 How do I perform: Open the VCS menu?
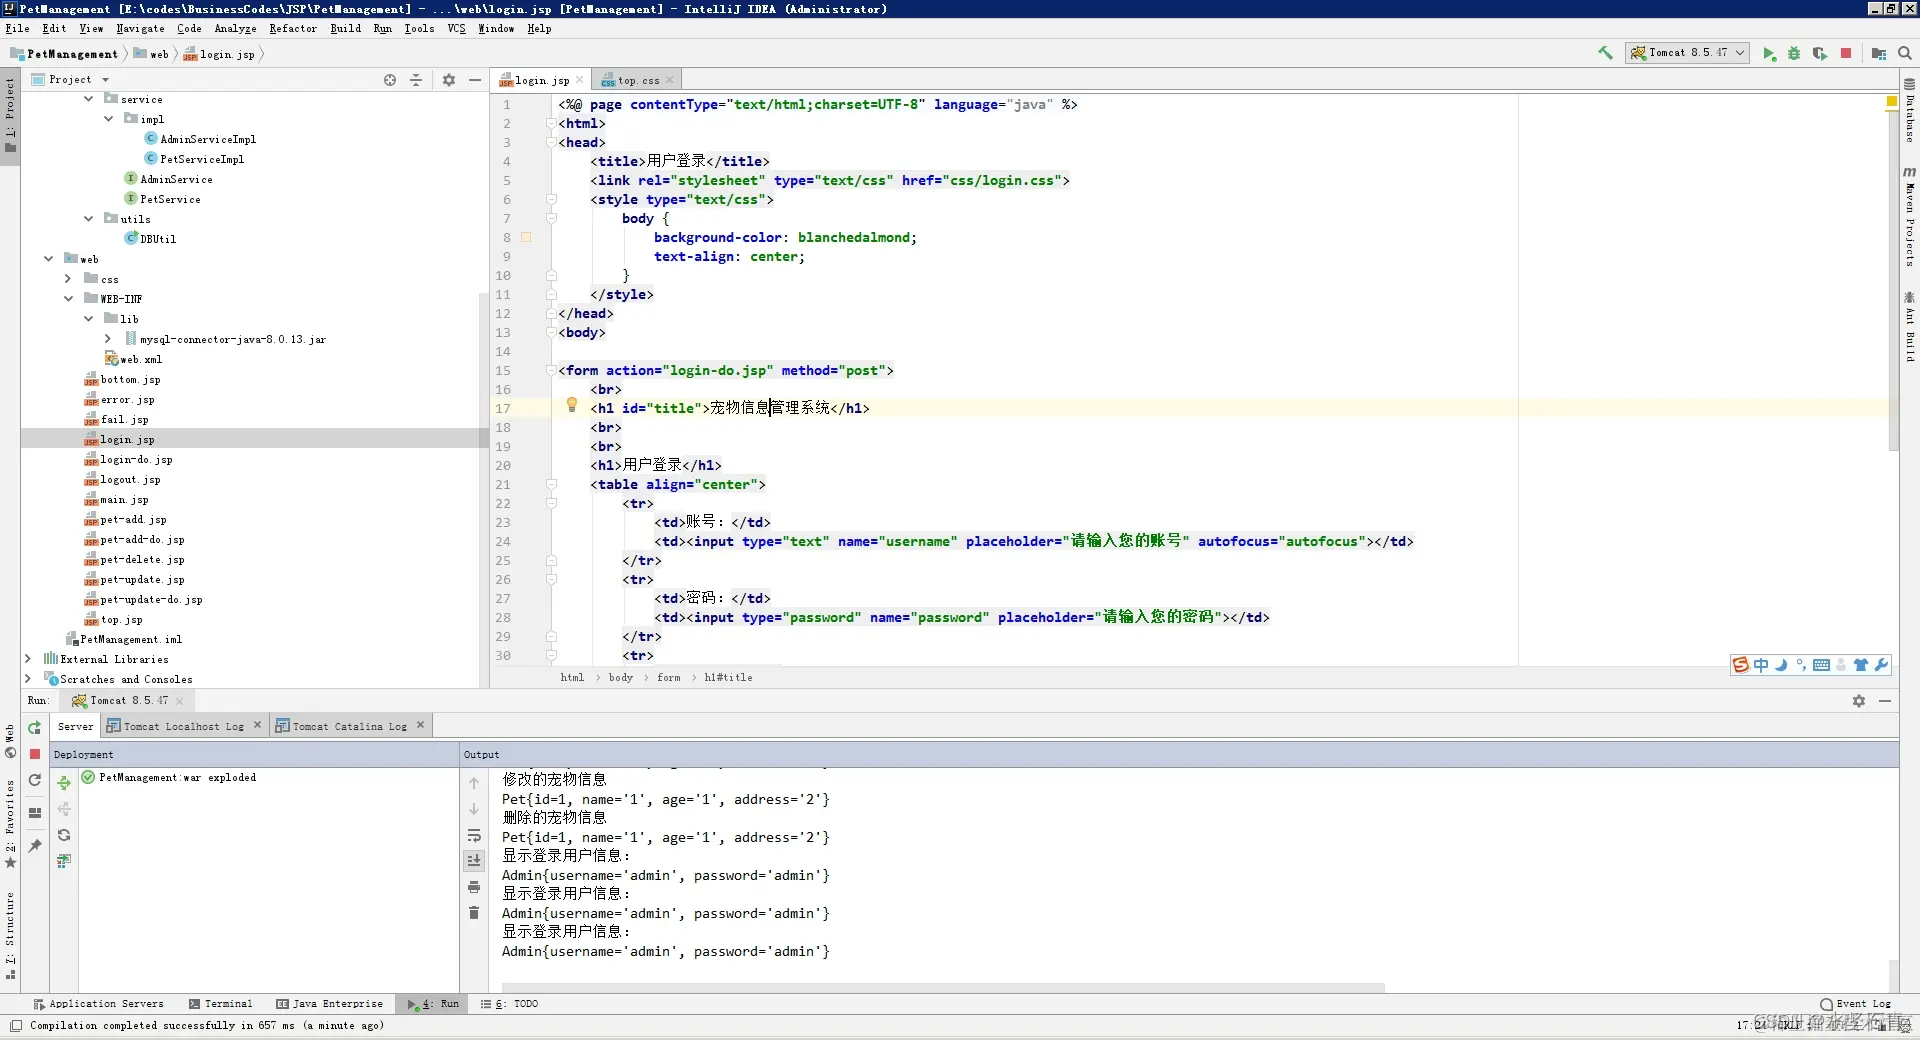(457, 29)
